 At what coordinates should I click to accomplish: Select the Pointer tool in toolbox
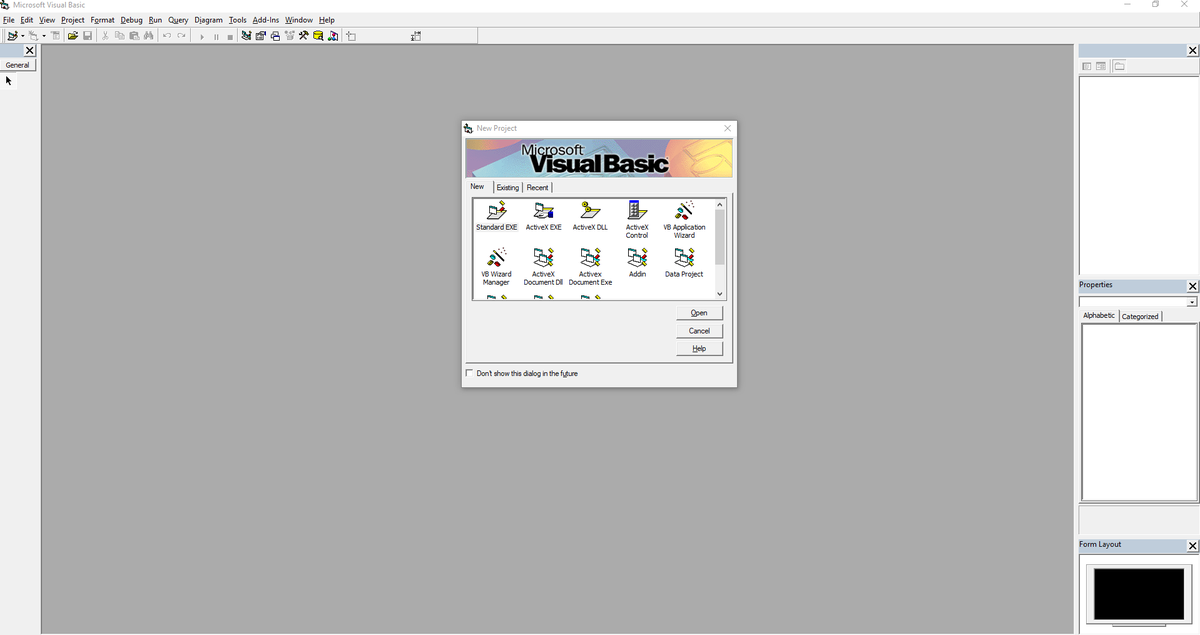[x=9, y=81]
